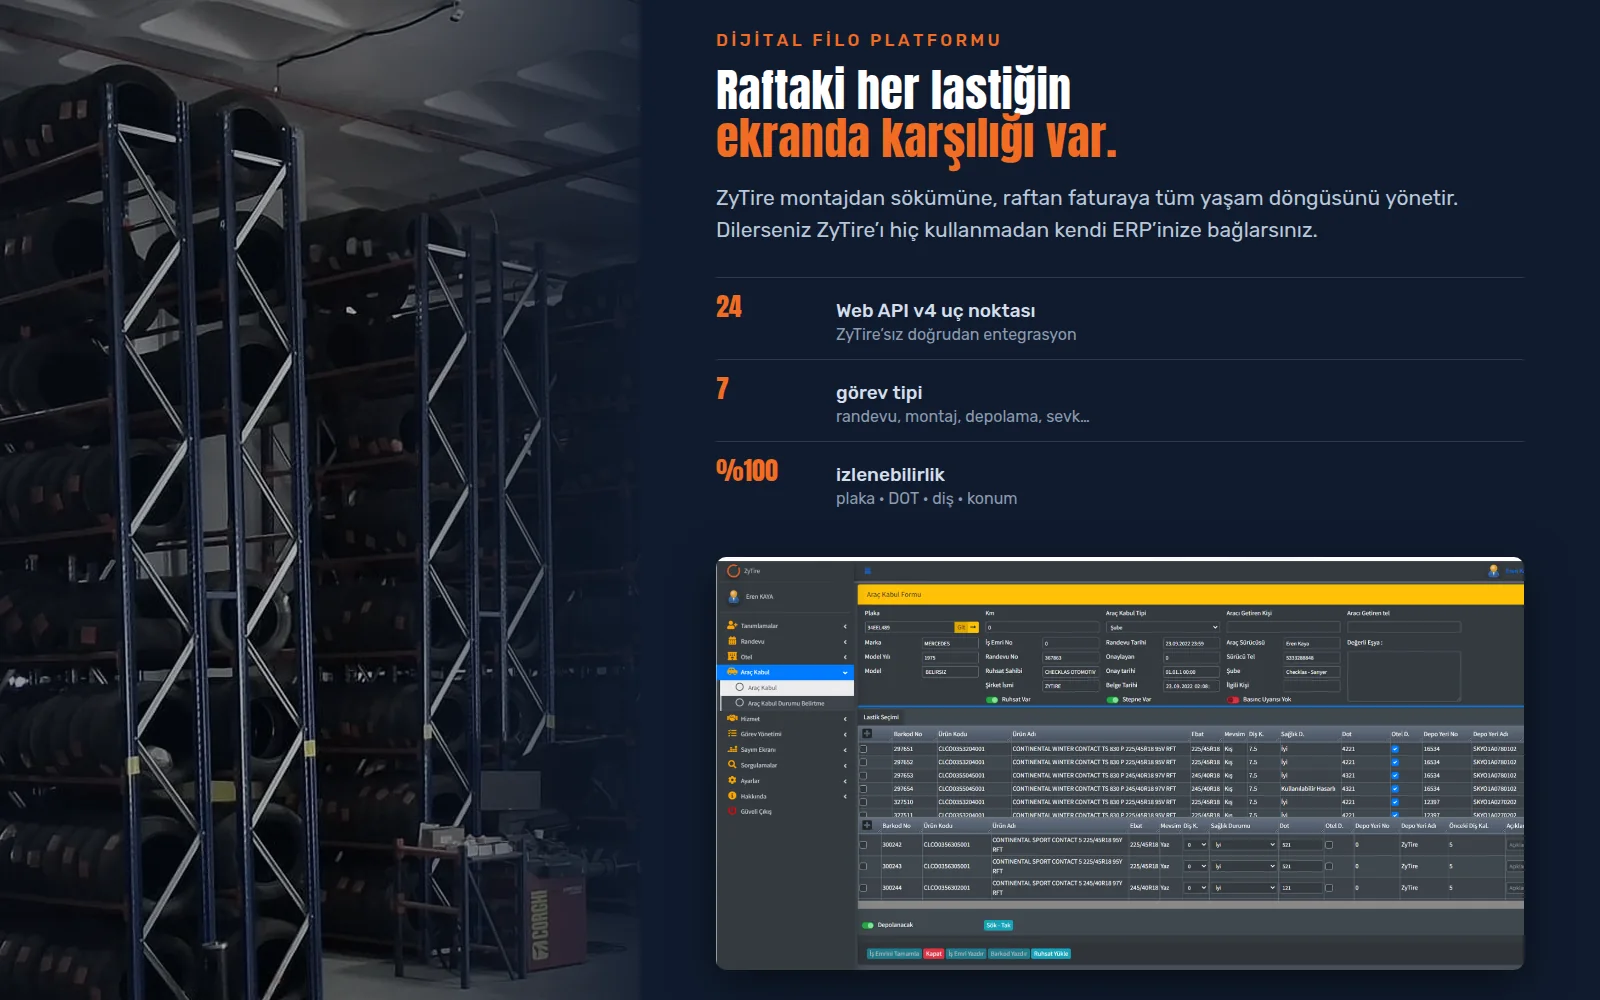Open the Araç Kabul Tipi Şube dropdown
This screenshot has width=1600, height=1000.
coord(1163,627)
